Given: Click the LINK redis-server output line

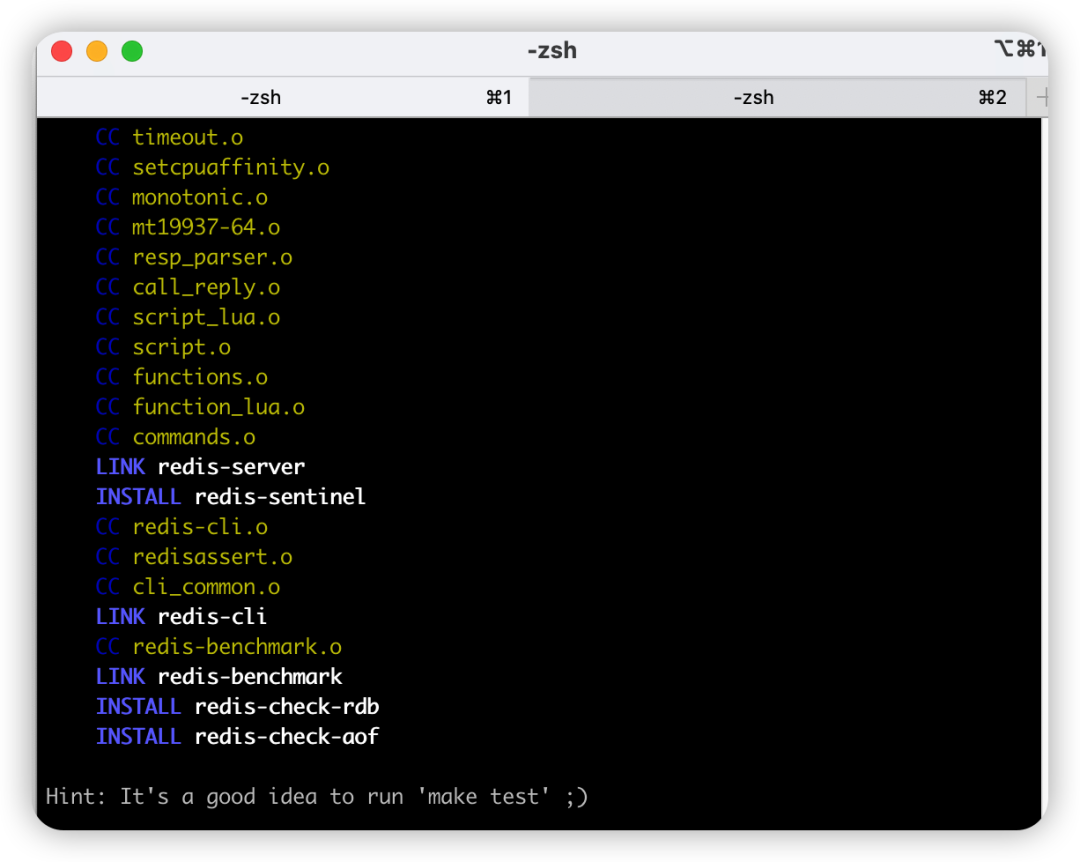Looking at the screenshot, I should pos(200,467).
